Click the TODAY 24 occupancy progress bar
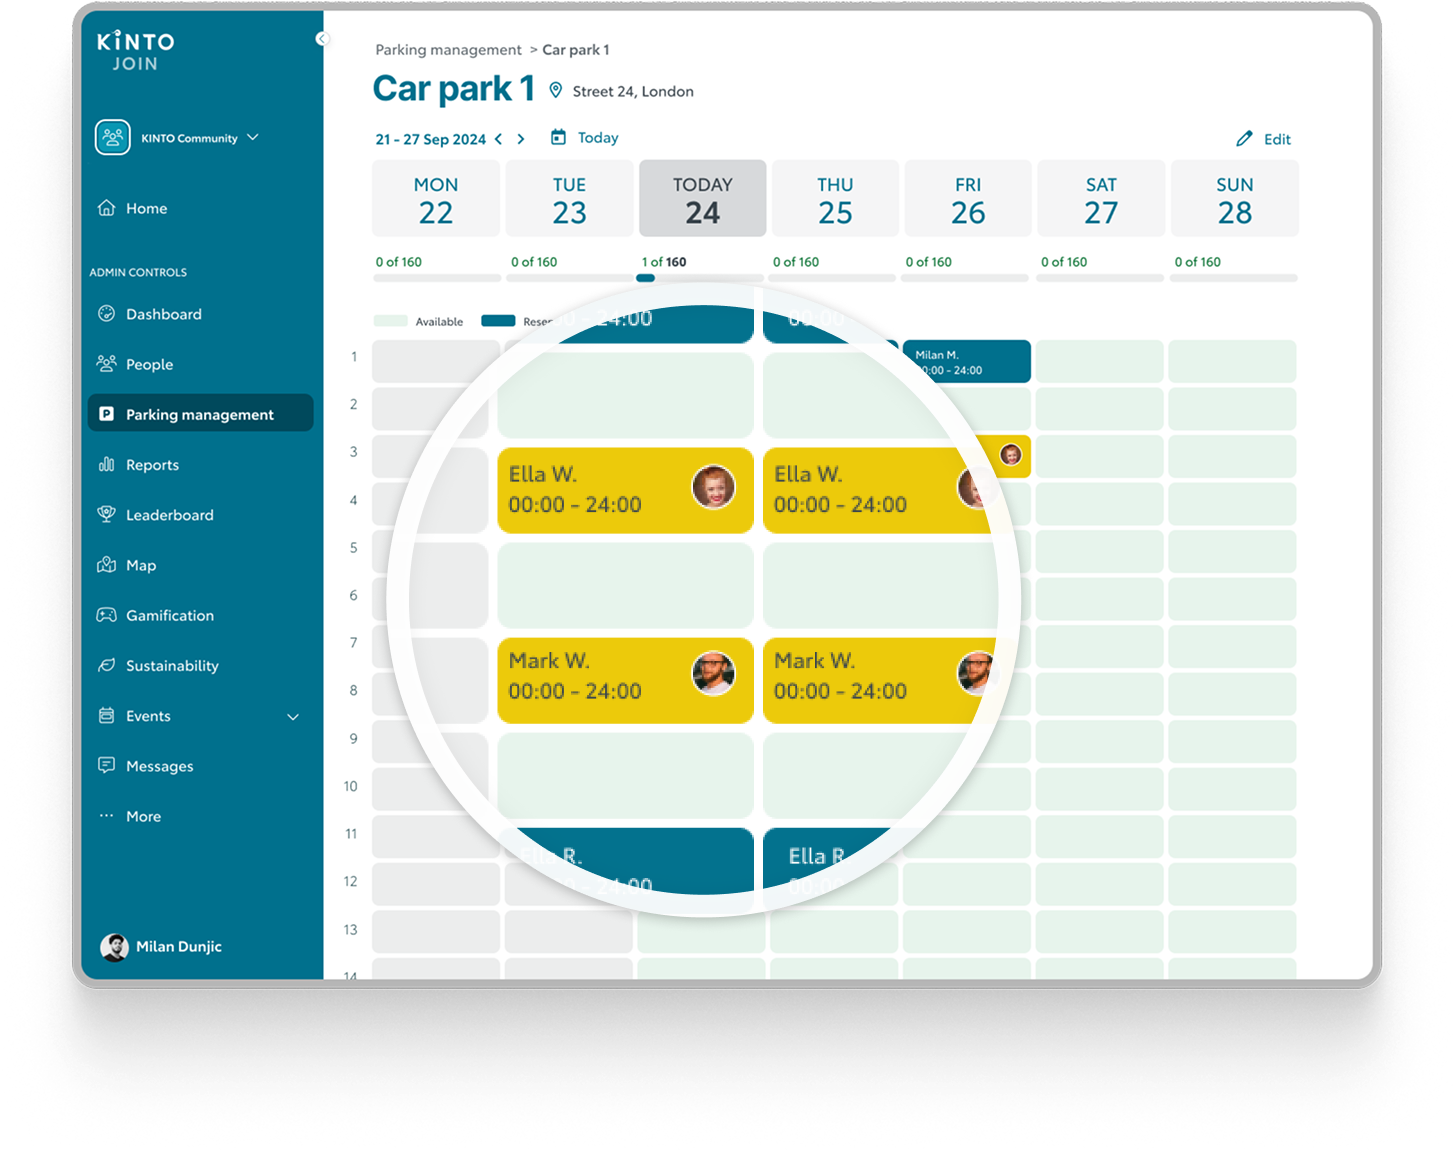Screen dimensions: 1454x1150 tap(702, 278)
